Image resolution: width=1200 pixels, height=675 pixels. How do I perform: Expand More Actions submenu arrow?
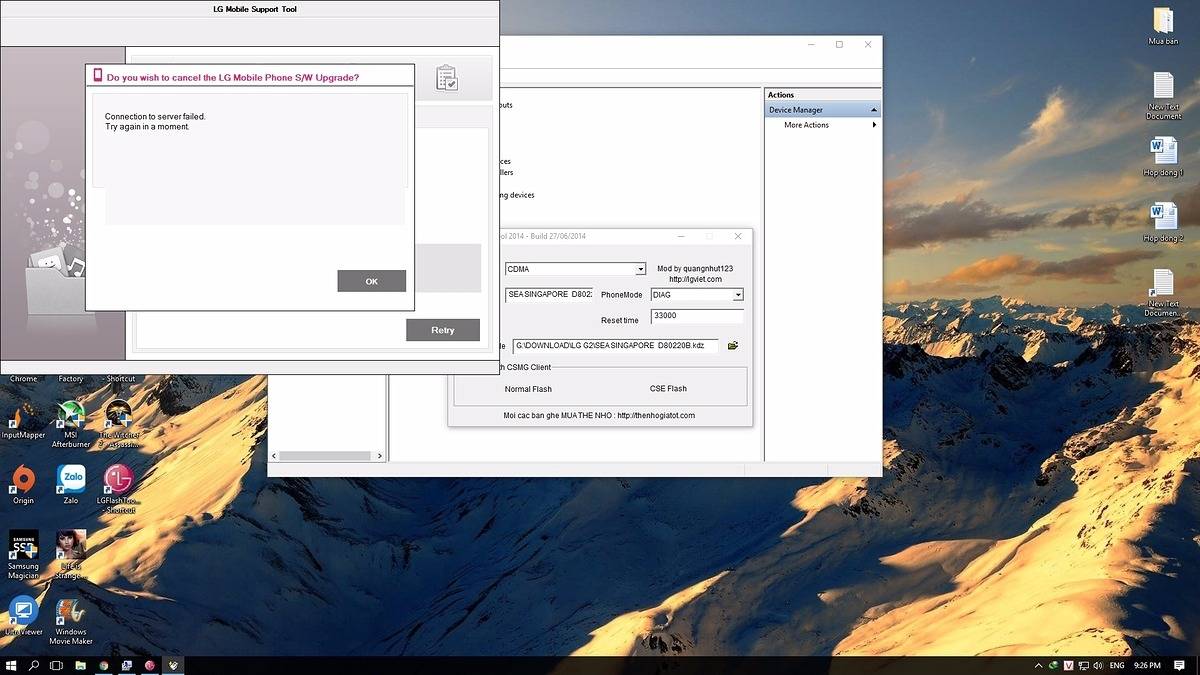[x=874, y=125]
